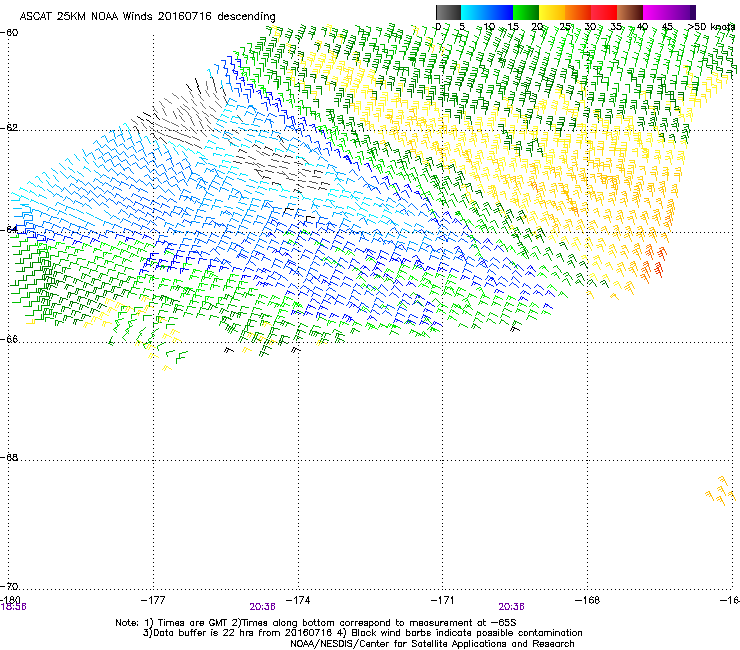Click the isolated yellow wind barbs cluster near -68
The width and height of the screenshot is (740, 650).
(720, 491)
